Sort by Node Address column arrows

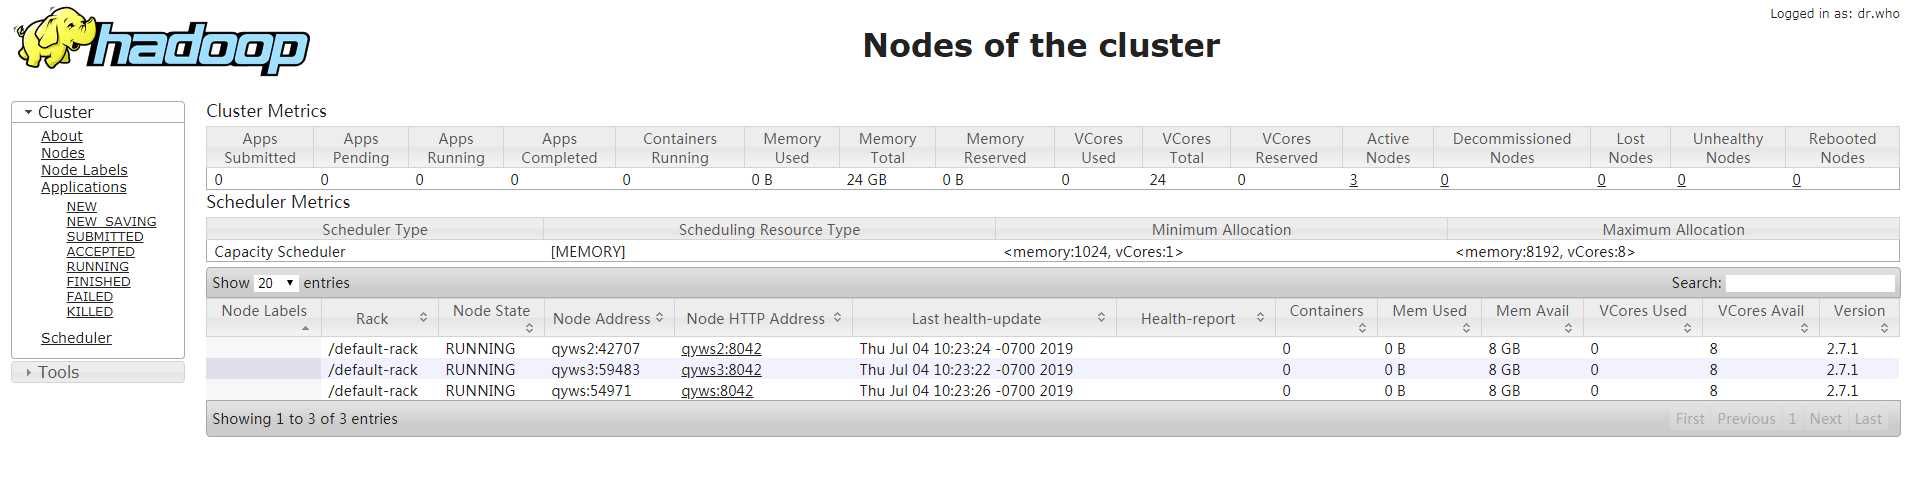(659, 318)
